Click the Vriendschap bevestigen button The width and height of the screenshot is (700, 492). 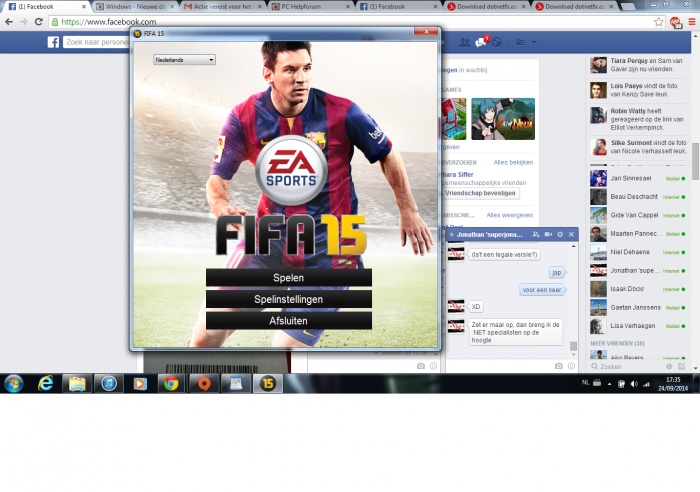coord(480,193)
